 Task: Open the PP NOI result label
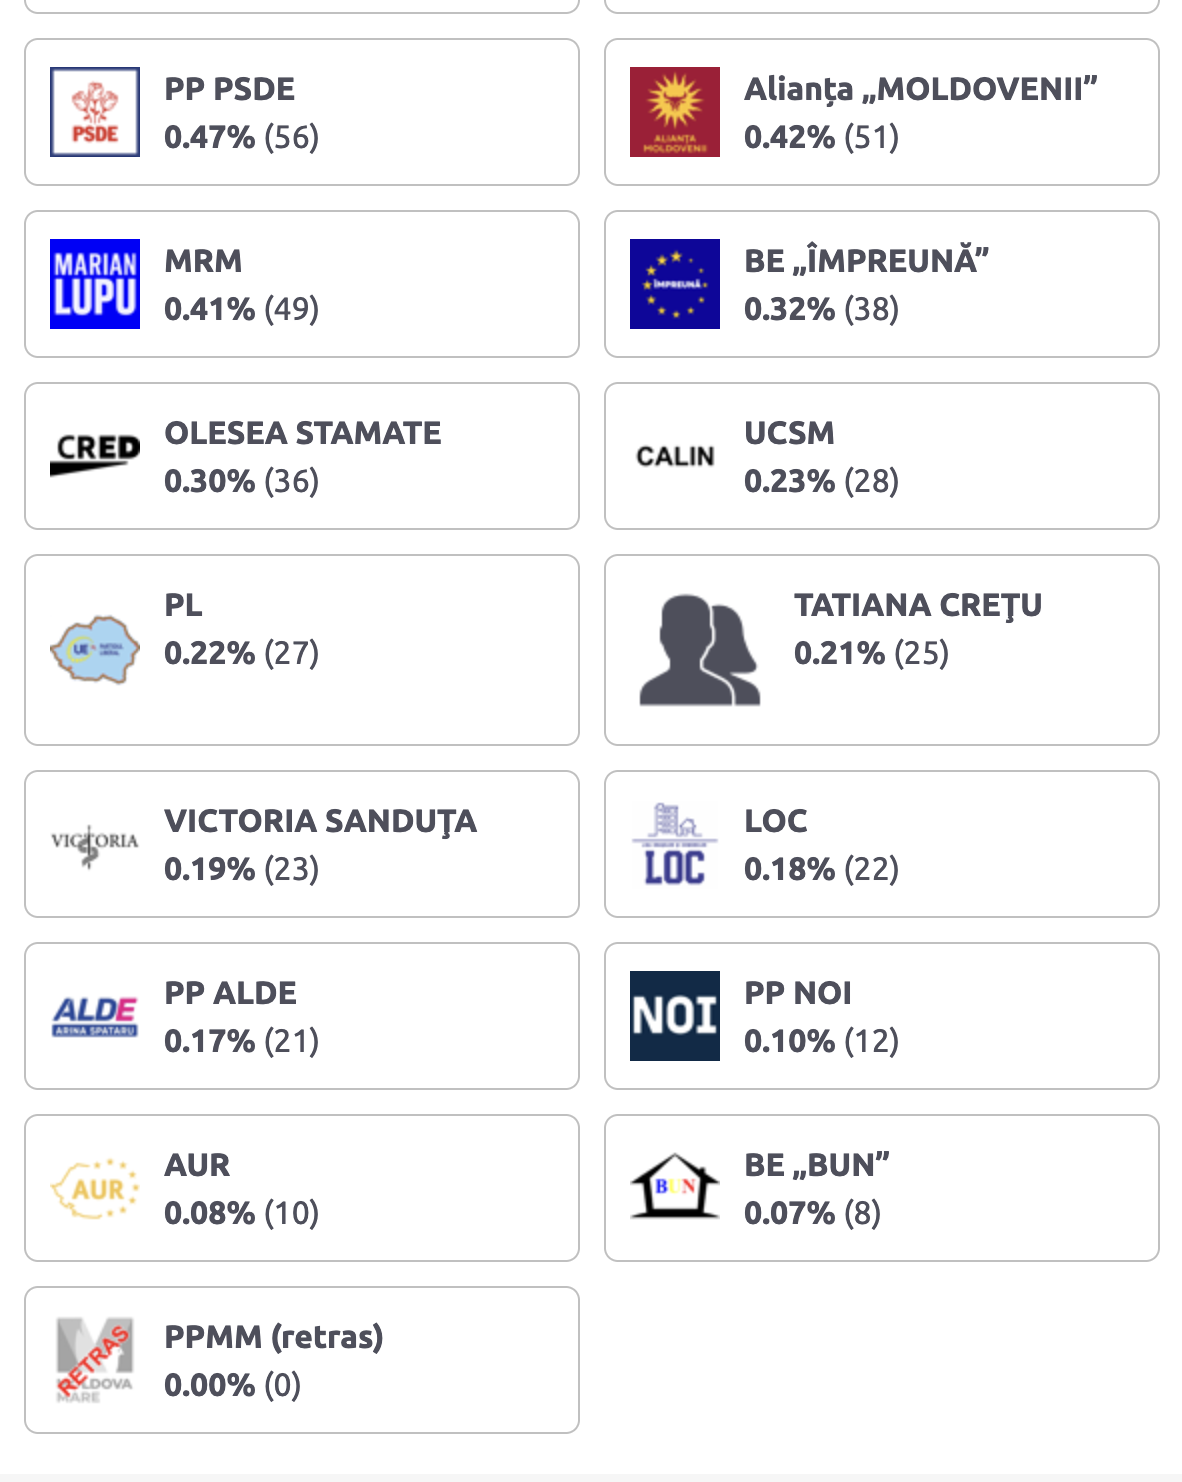798,993
